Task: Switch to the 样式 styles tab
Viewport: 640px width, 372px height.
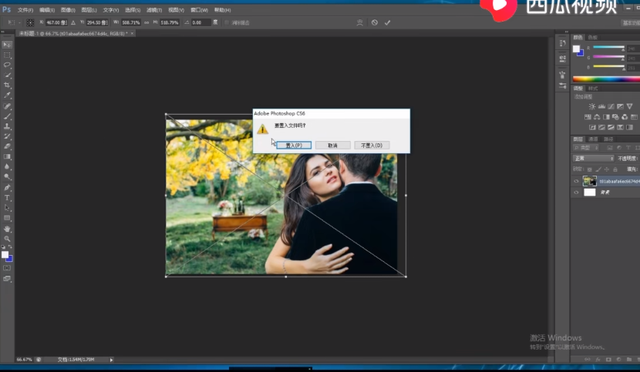Action: coord(593,88)
